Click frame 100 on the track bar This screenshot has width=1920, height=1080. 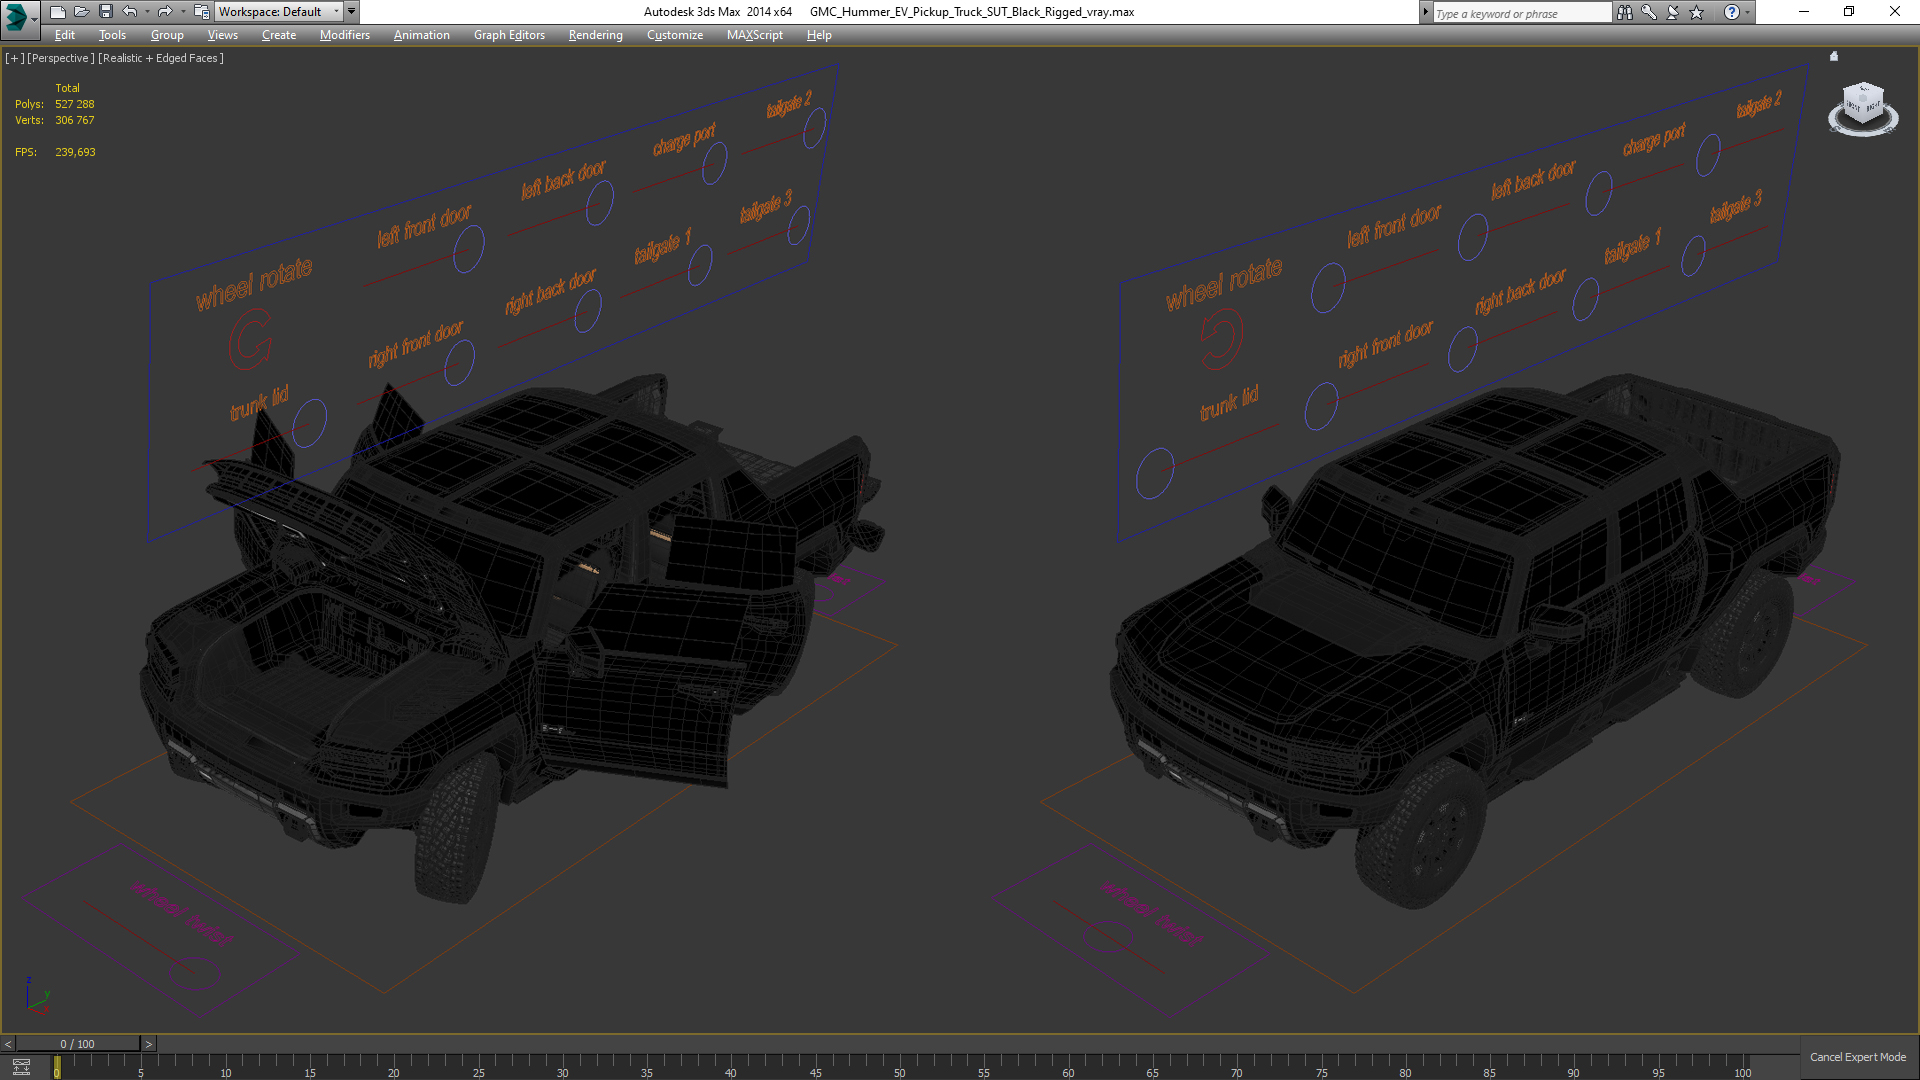pyautogui.click(x=1742, y=1068)
